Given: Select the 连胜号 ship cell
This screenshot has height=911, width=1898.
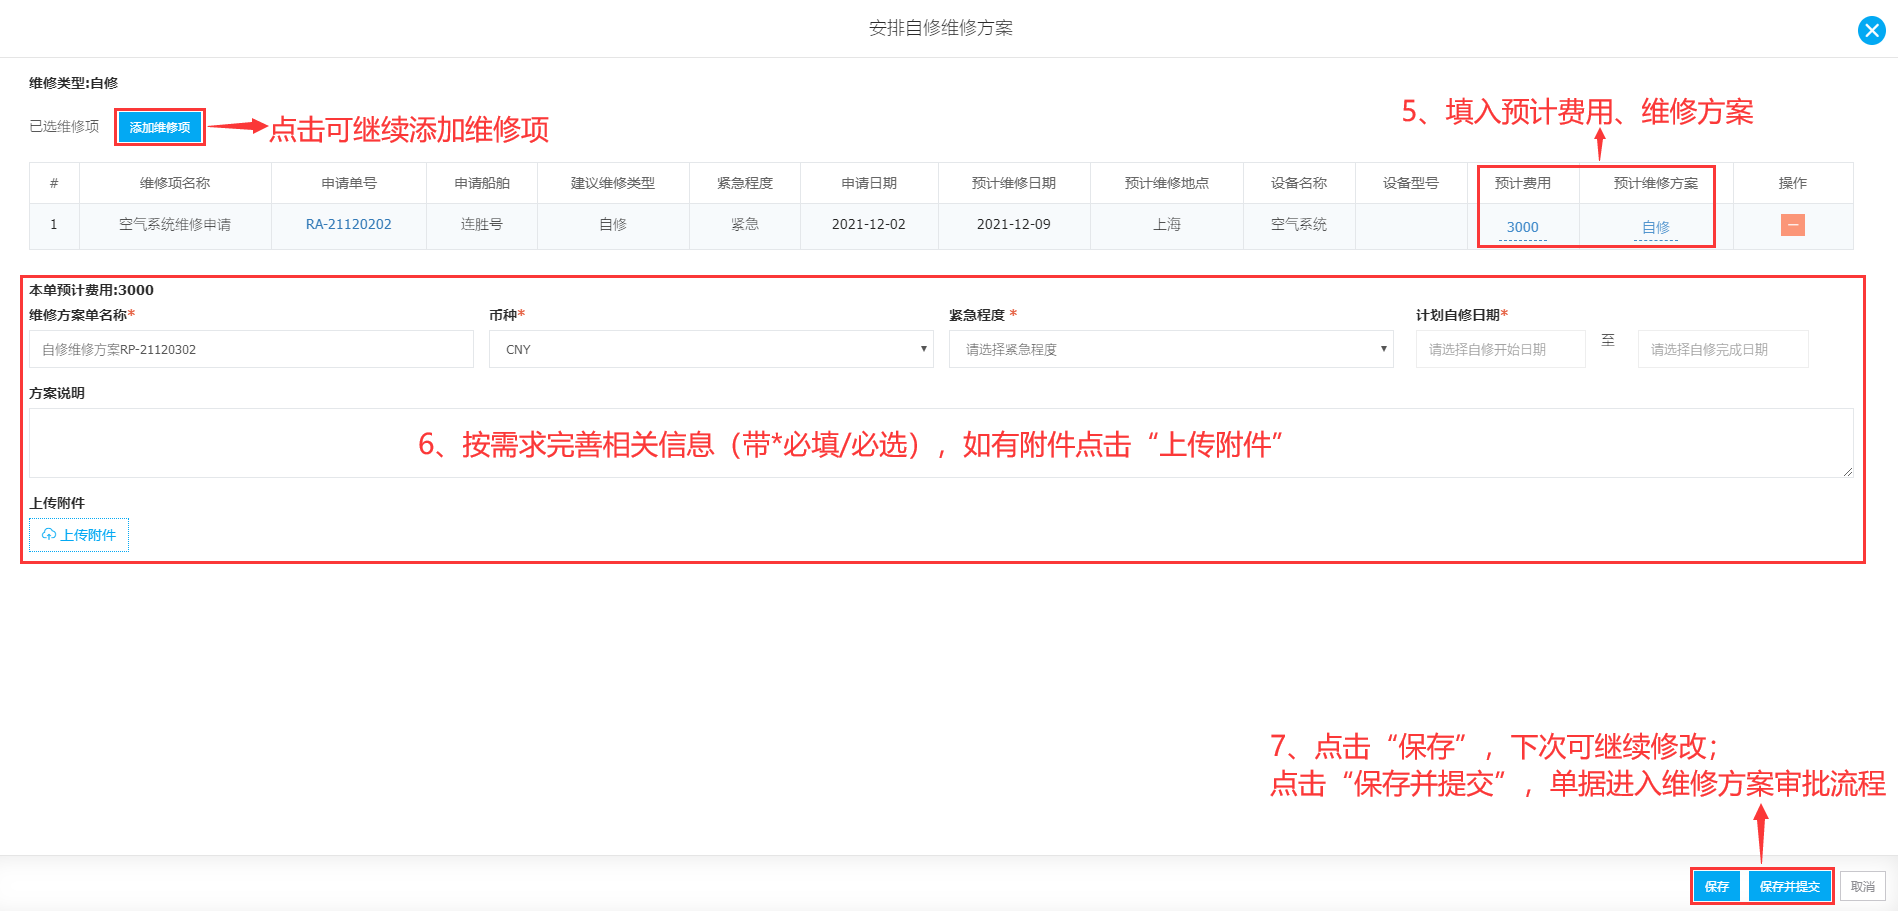Looking at the screenshot, I should 482,224.
